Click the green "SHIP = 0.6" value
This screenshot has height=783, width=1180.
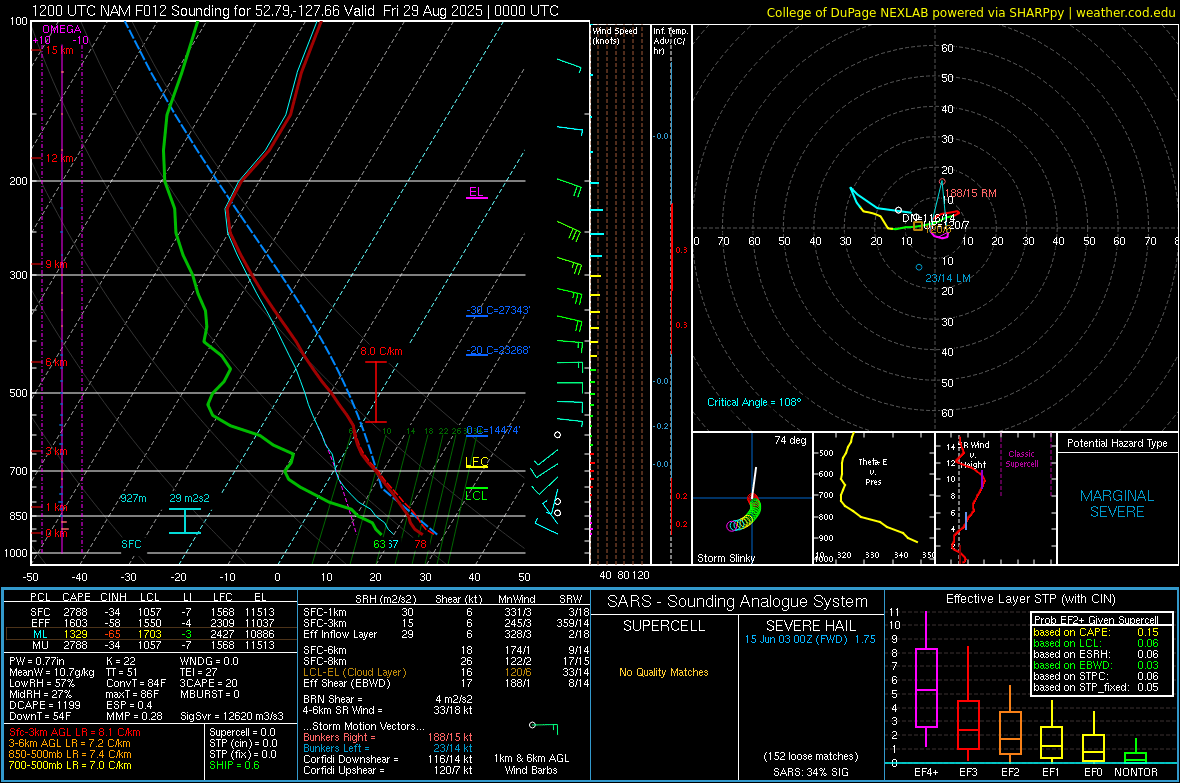234,765
